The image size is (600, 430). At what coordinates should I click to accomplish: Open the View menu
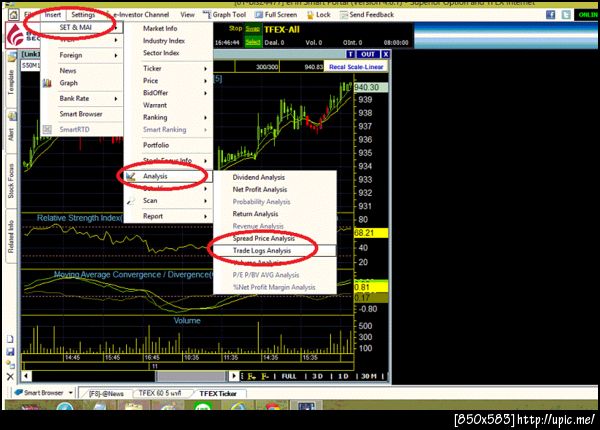(x=187, y=15)
